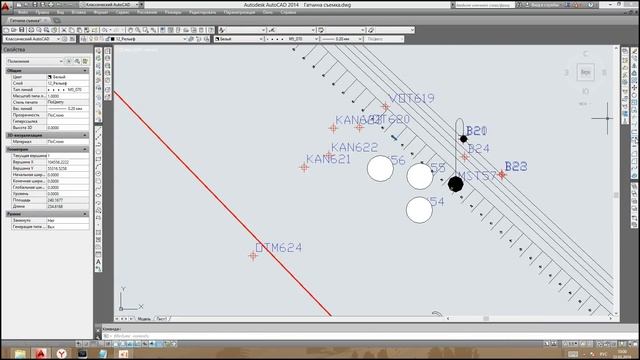Click the Paste icon in the Standard toolbar
Screen dimensions: 640x360
tap(79, 30)
